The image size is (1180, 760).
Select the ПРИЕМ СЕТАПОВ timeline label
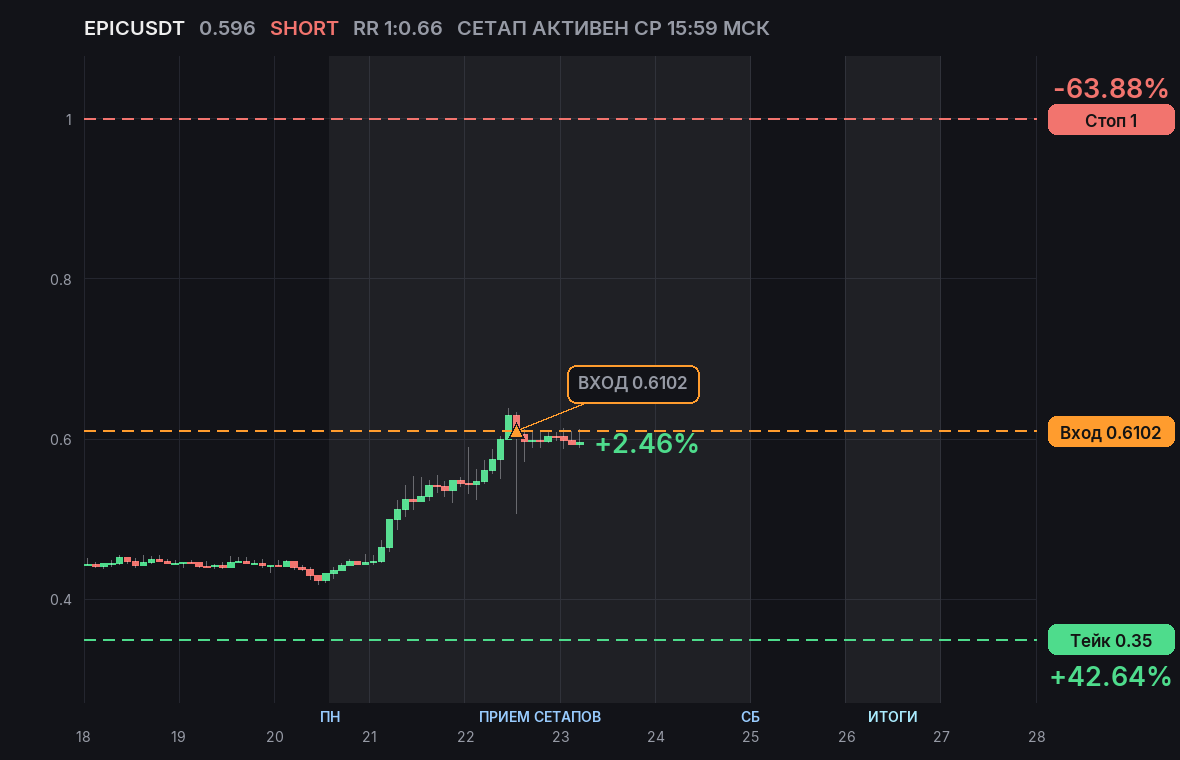coord(540,716)
